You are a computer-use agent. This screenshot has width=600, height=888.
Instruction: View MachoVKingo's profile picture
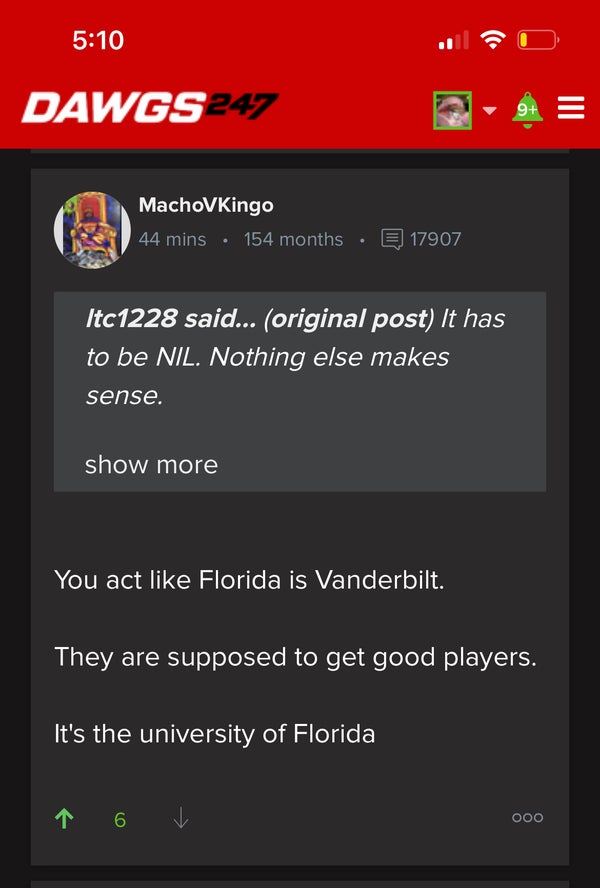point(92,231)
